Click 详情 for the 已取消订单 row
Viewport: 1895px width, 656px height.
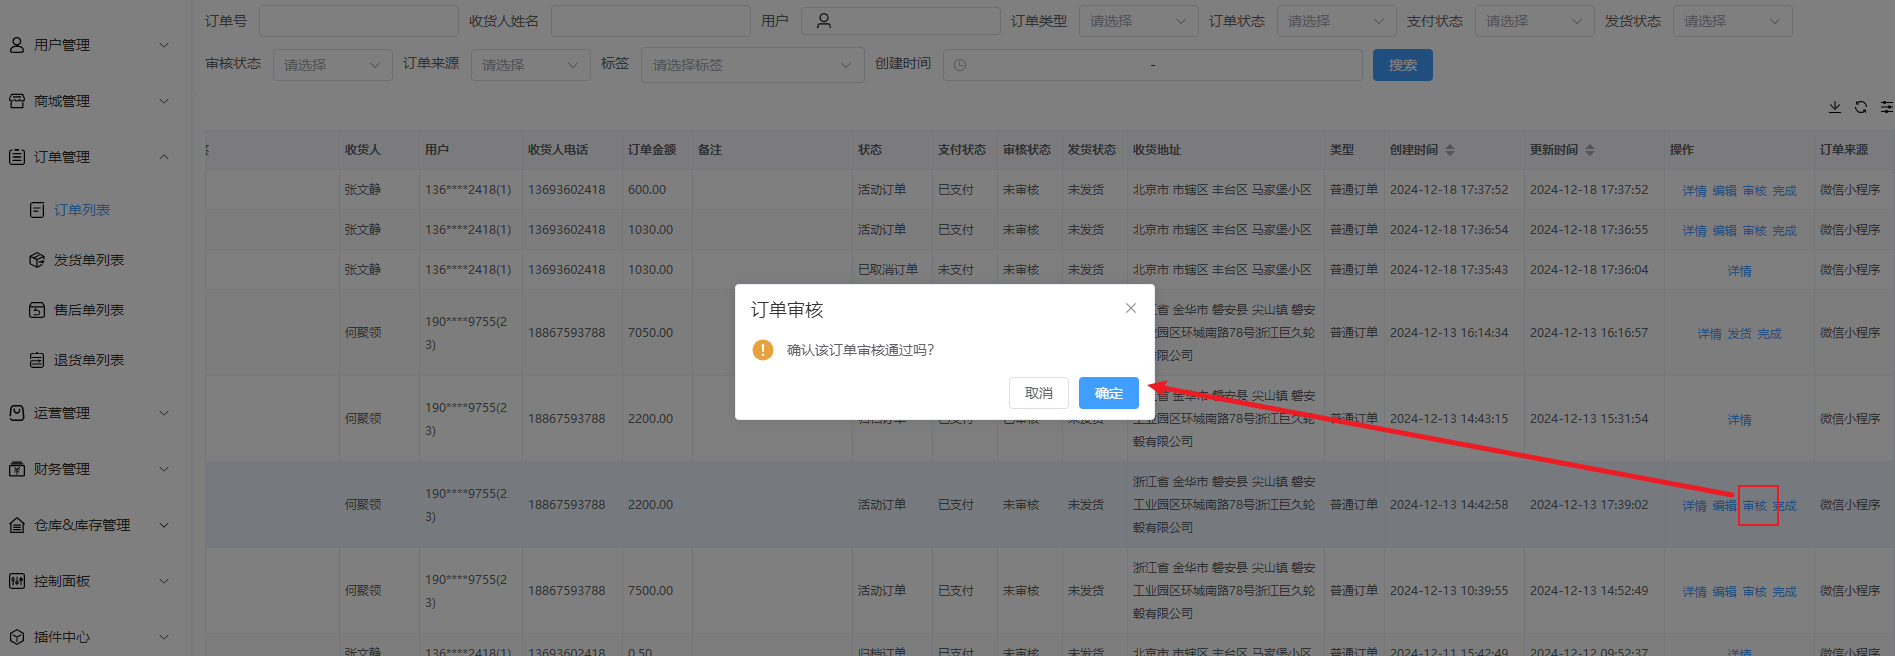[1739, 271]
